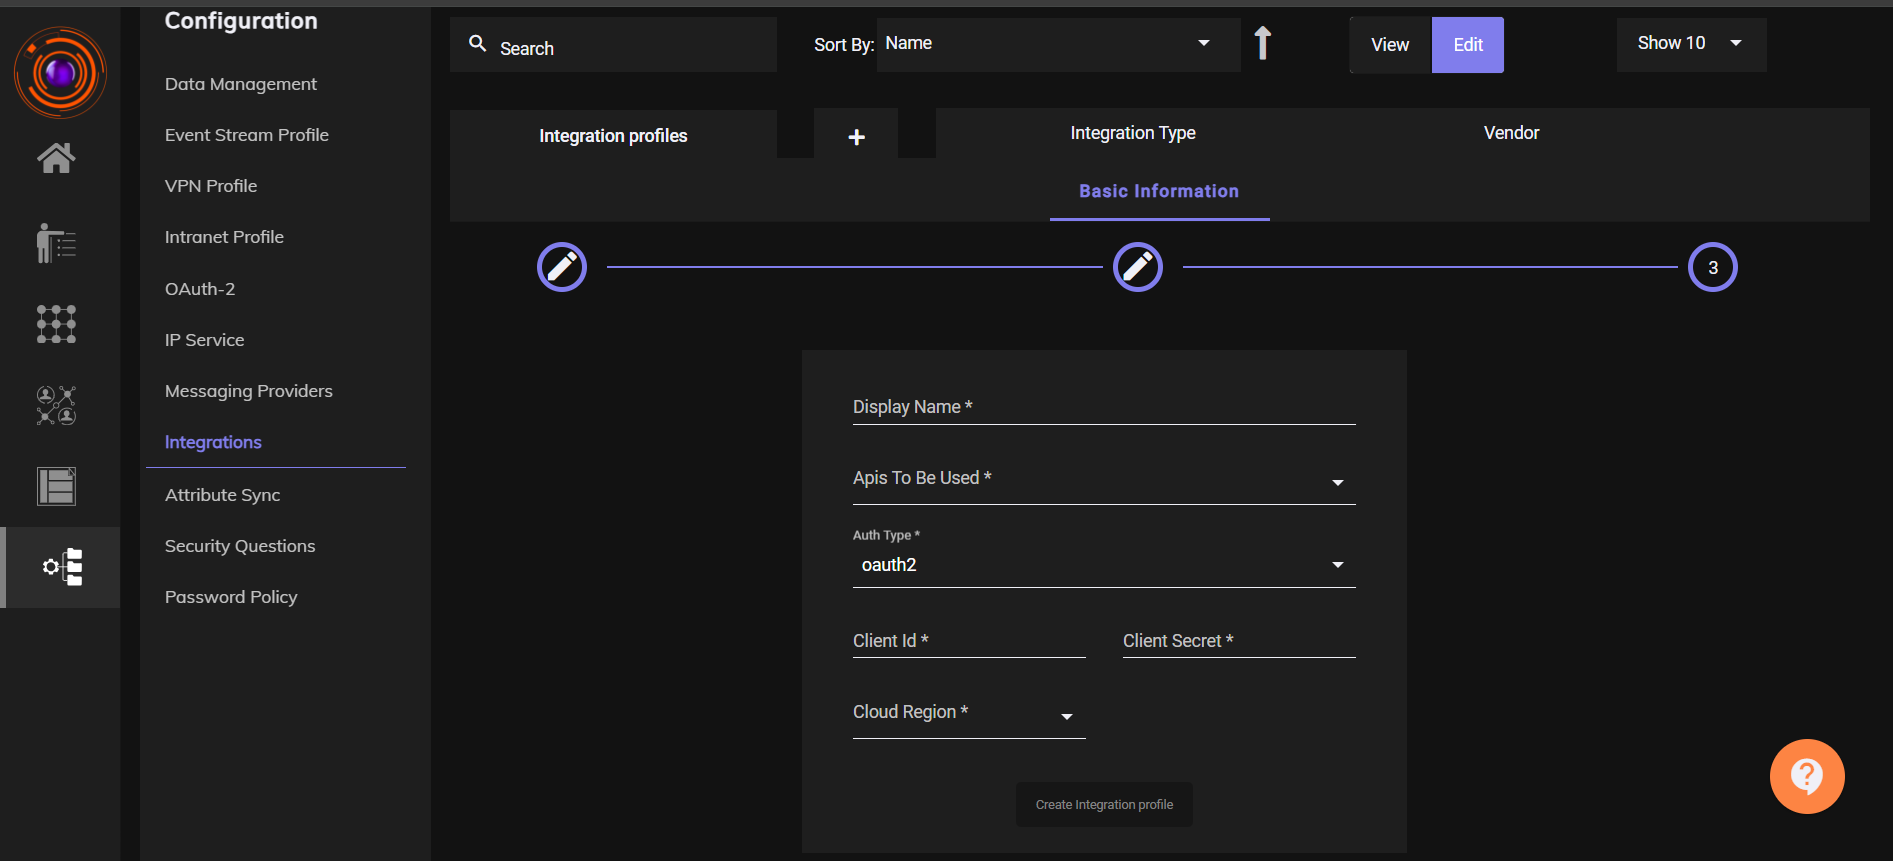The width and height of the screenshot is (1893, 861).
Task: Open the list report sidebar icon
Action: 56,486
